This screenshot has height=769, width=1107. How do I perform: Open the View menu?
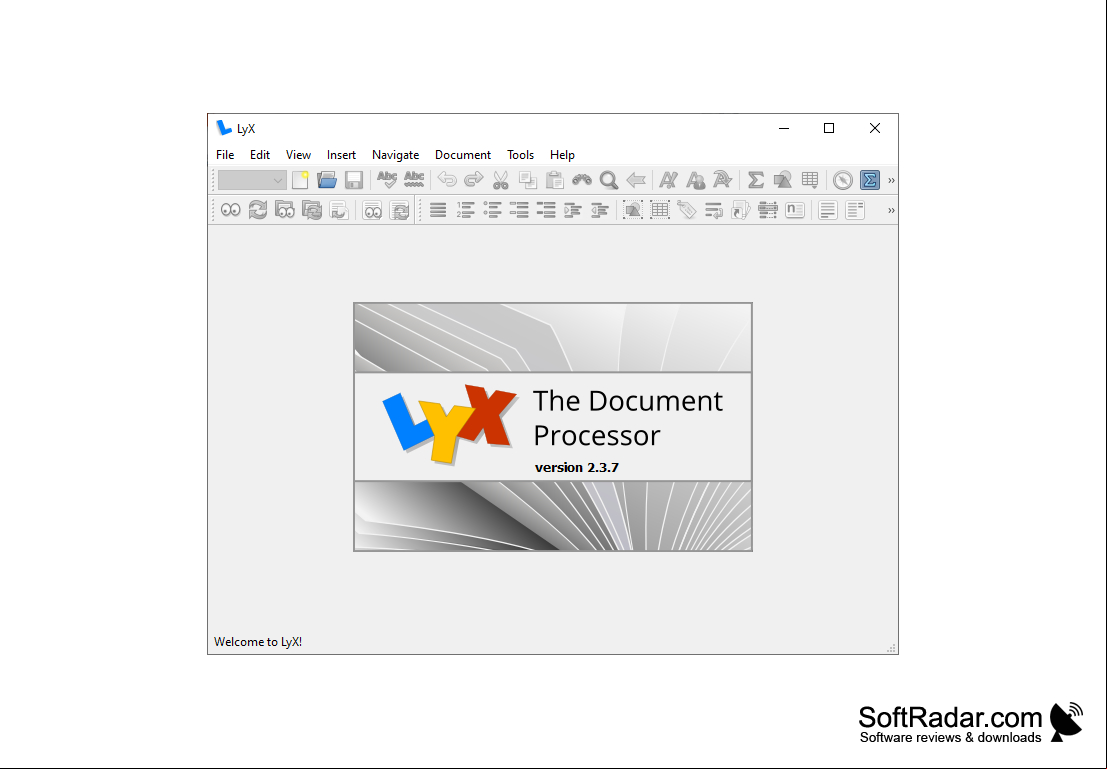298,155
